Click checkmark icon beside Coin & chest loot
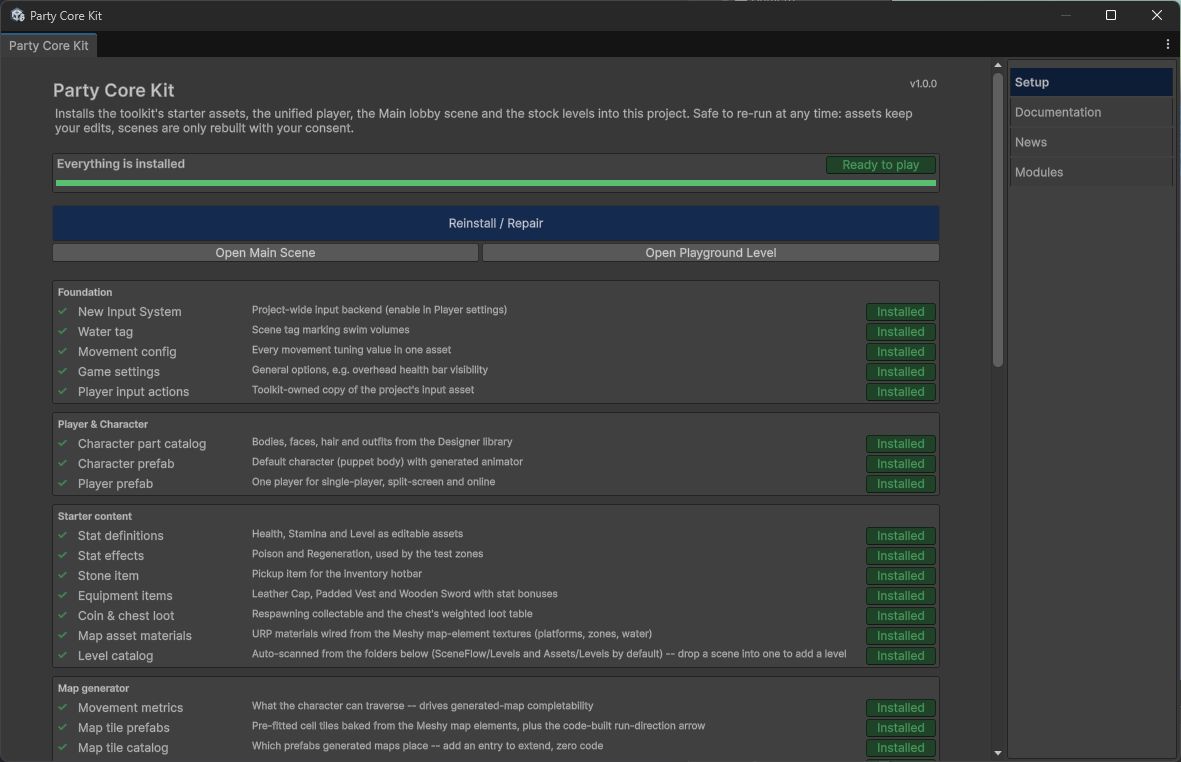Screen dimensions: 1181x762 (63, 615)
